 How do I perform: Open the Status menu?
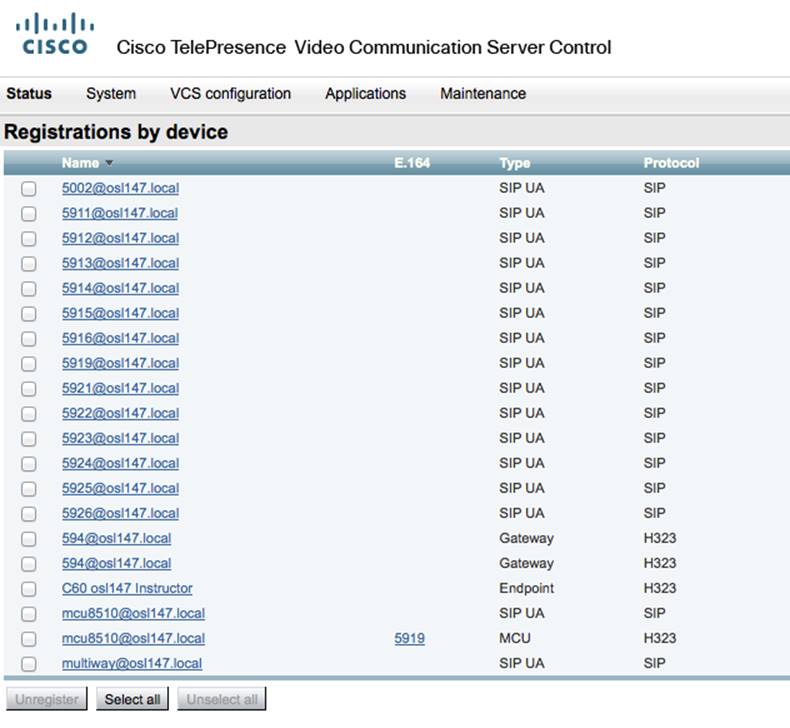click(x=29, y=94)
